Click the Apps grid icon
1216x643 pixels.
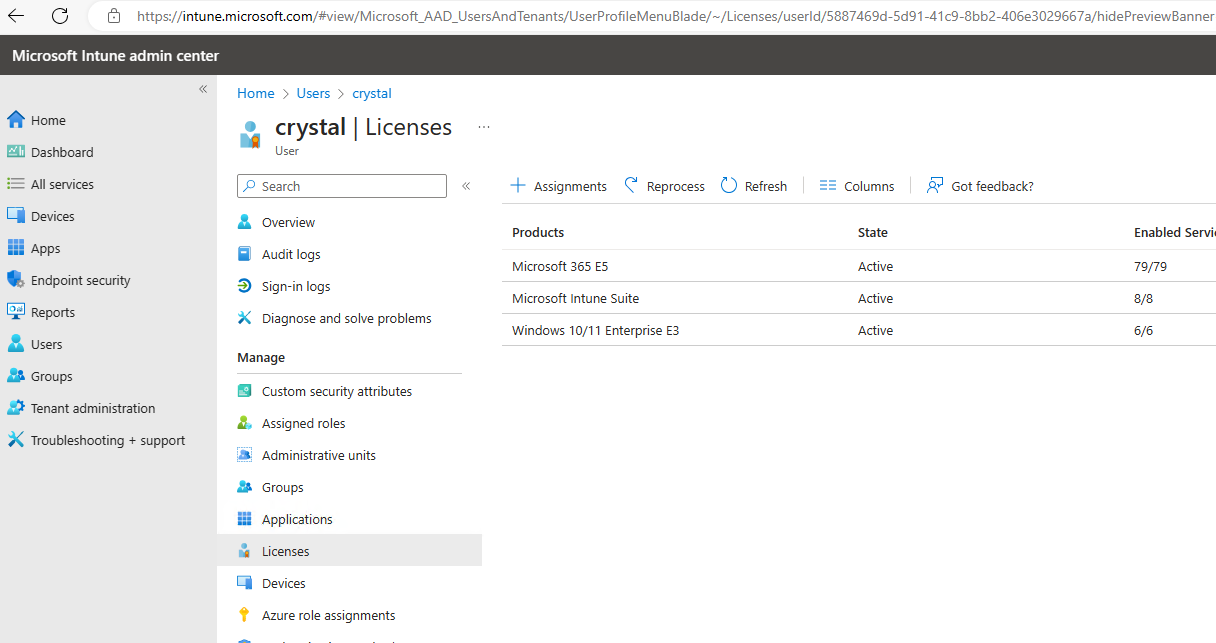coord(15,248)
